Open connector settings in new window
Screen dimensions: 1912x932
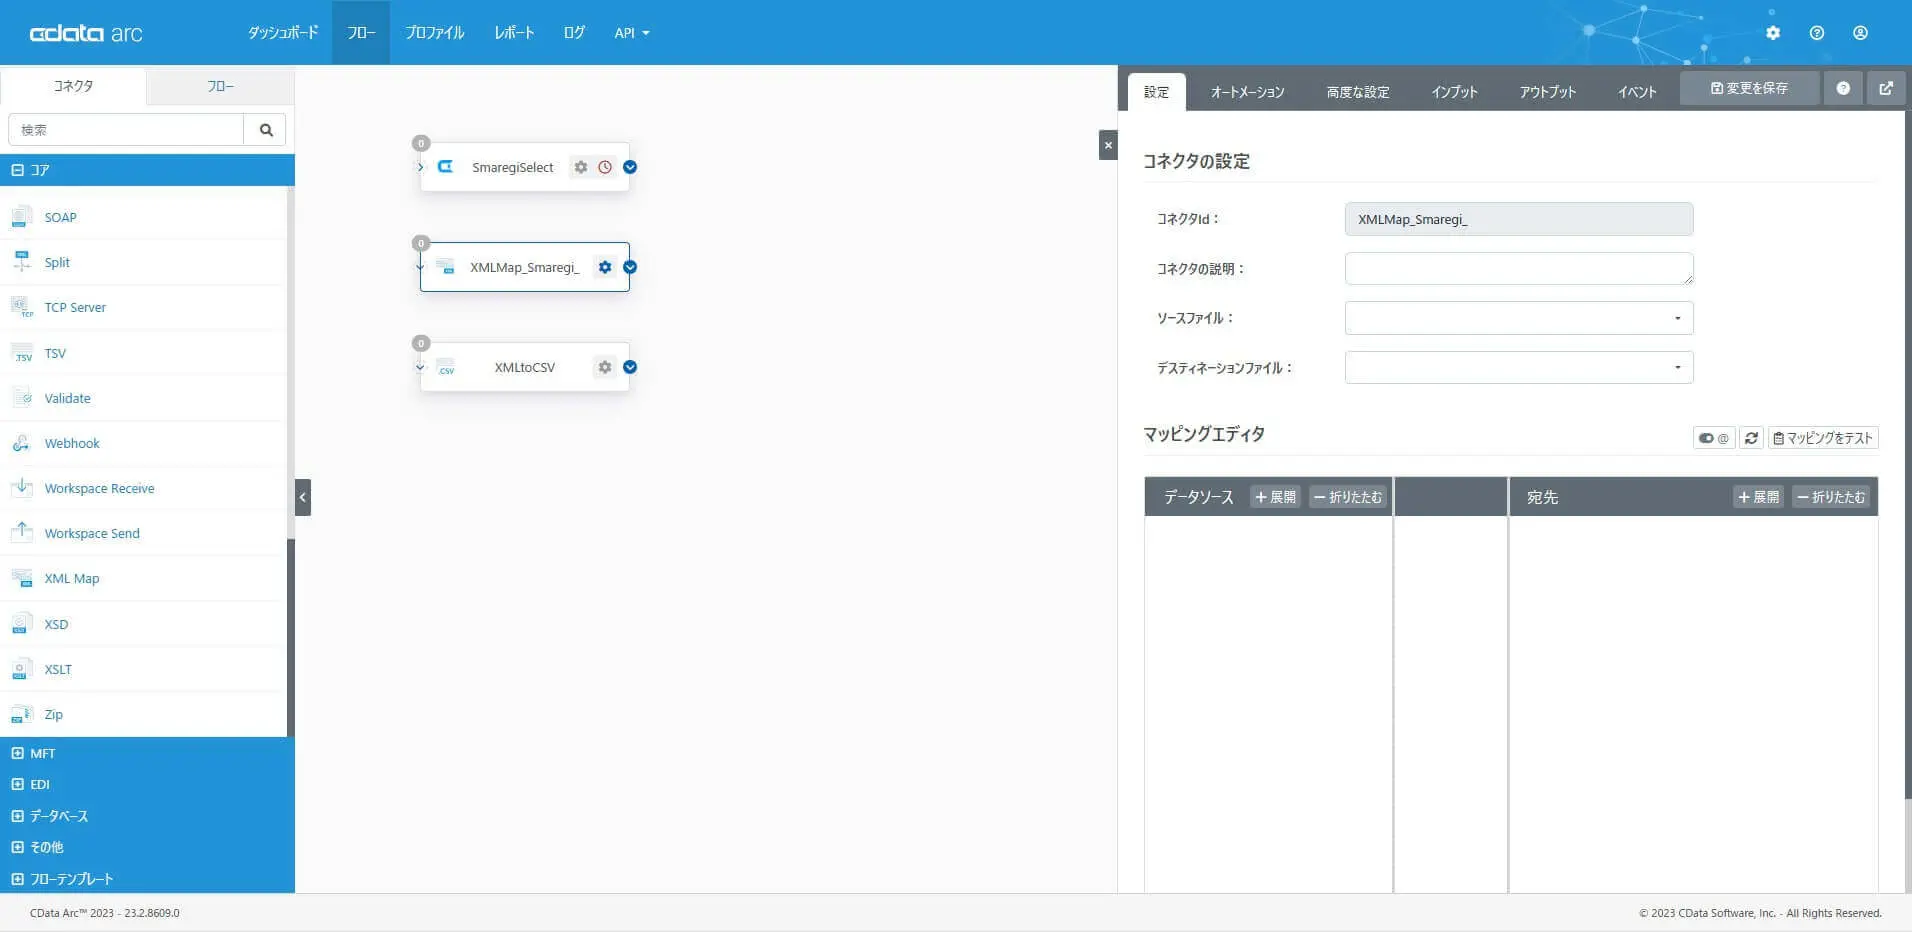click(1886, 88)
